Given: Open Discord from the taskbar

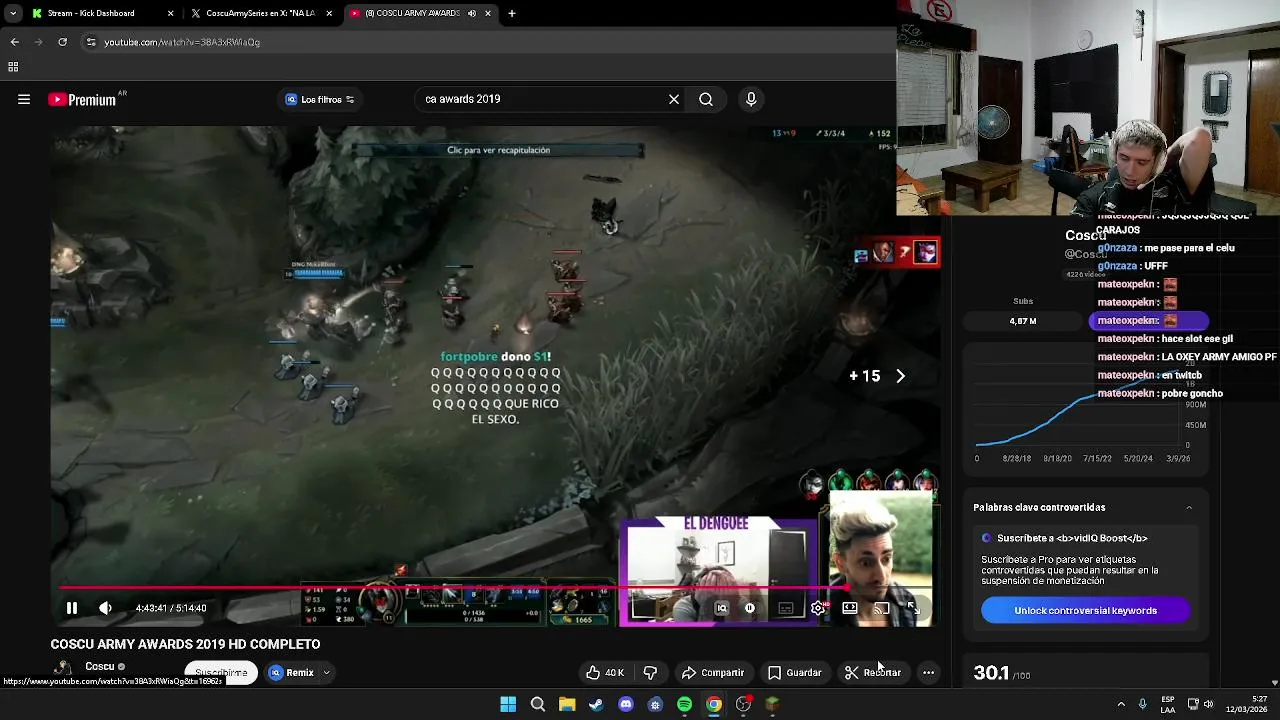Looking at the screenshot, I should [x=626, y=704].
